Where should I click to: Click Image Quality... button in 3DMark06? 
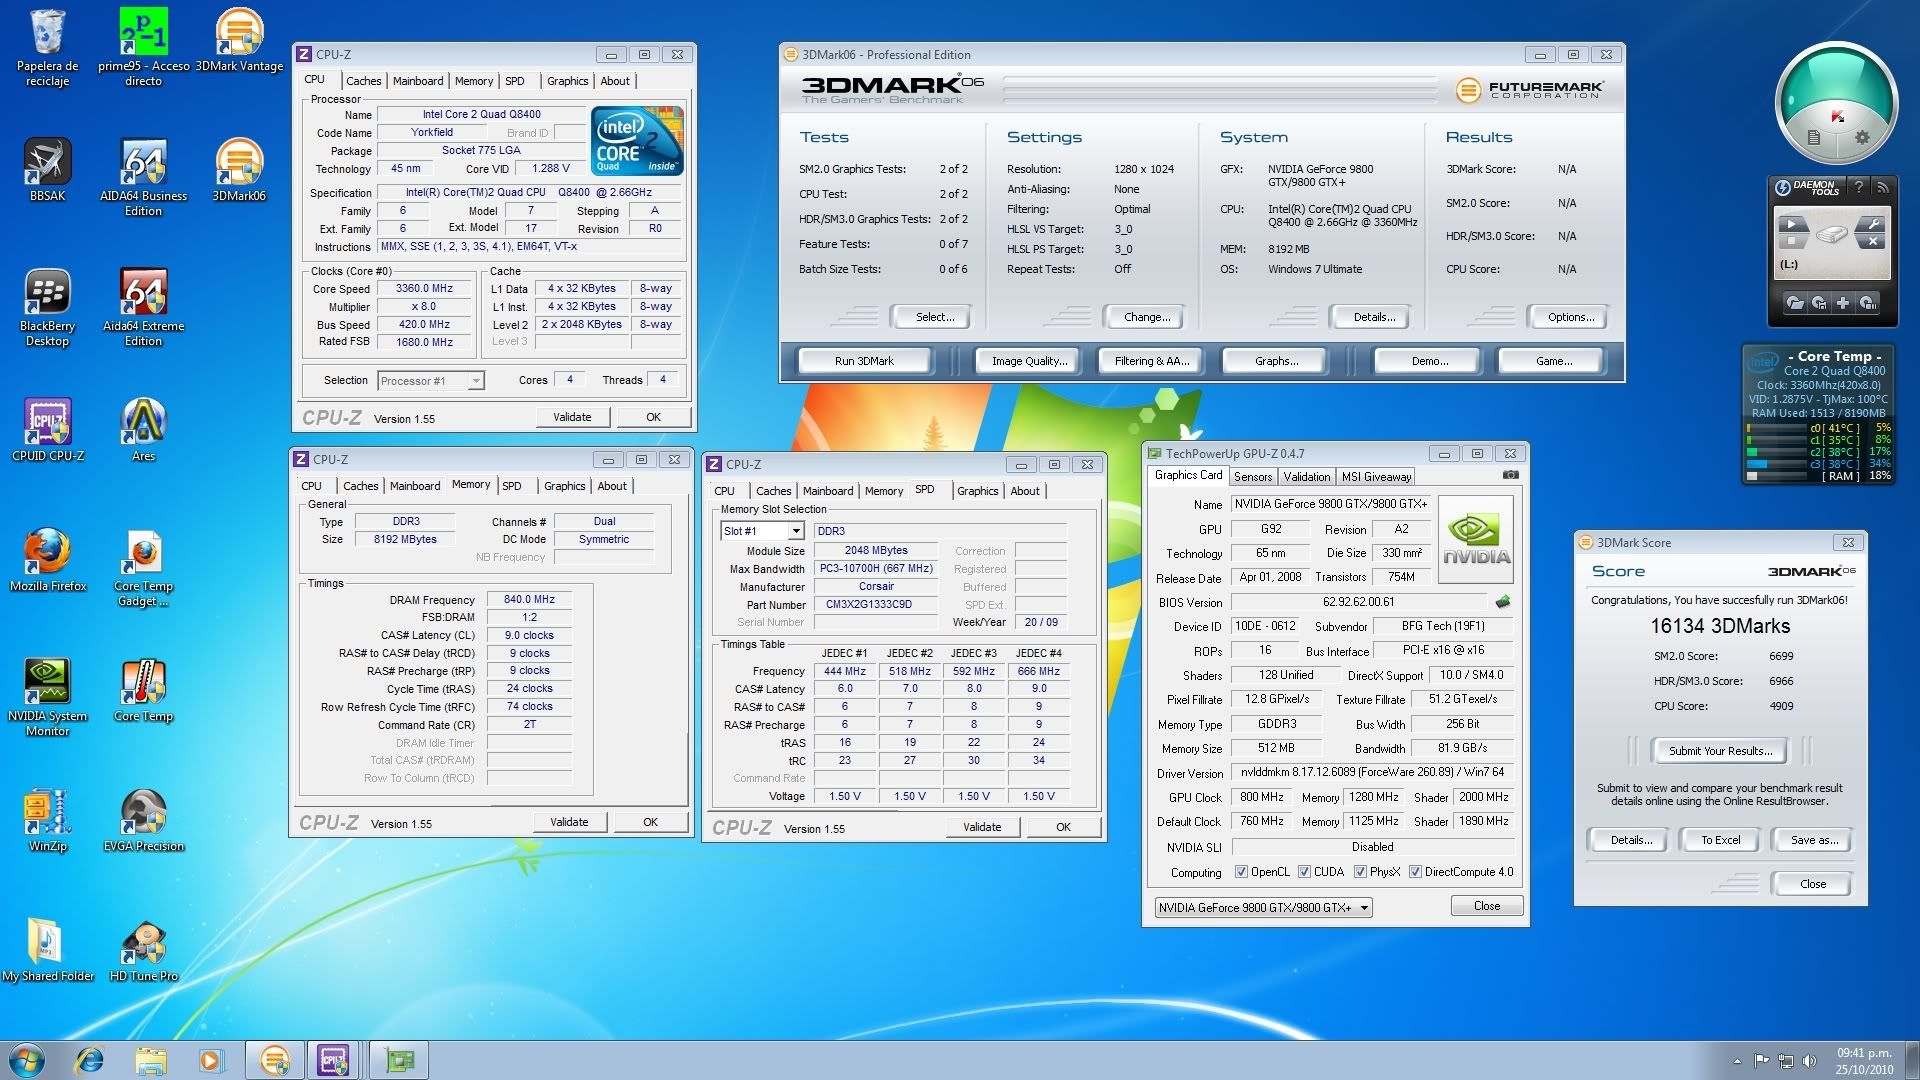pos(1029,361)
